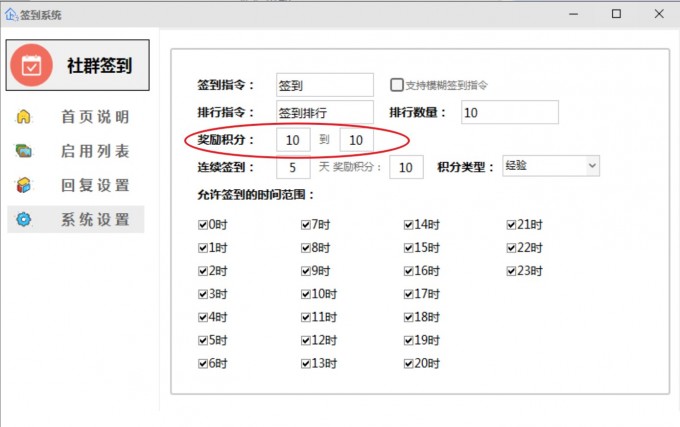This screenshot has height=427, width=680.
Task: Uncheck the 12时 checkbox
Action: tap(305, 340)
